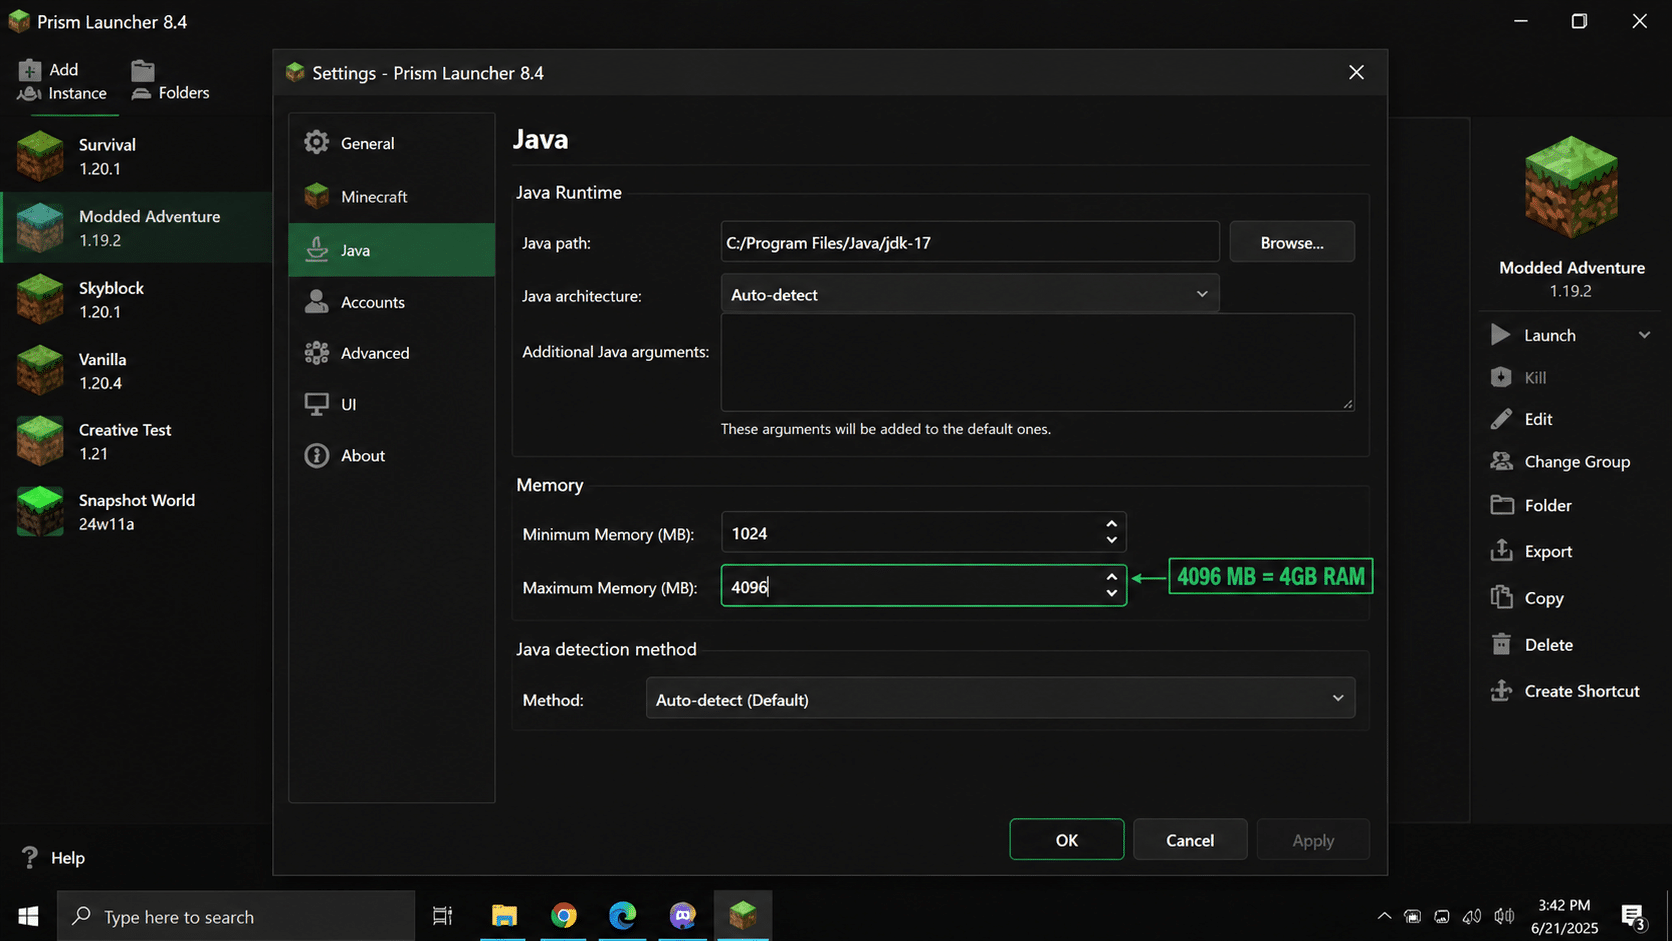The image size is (1672, 941).
Task: Open Task View on the taskbar
Action: pyautogui.click(x=442, y=916)
